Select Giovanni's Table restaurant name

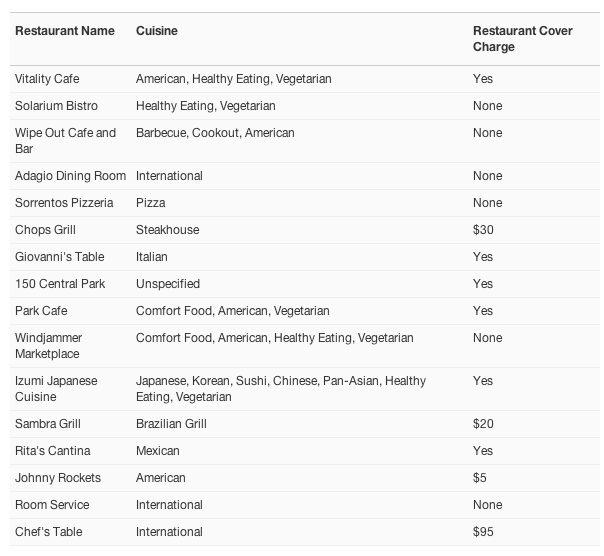point(60,257)
